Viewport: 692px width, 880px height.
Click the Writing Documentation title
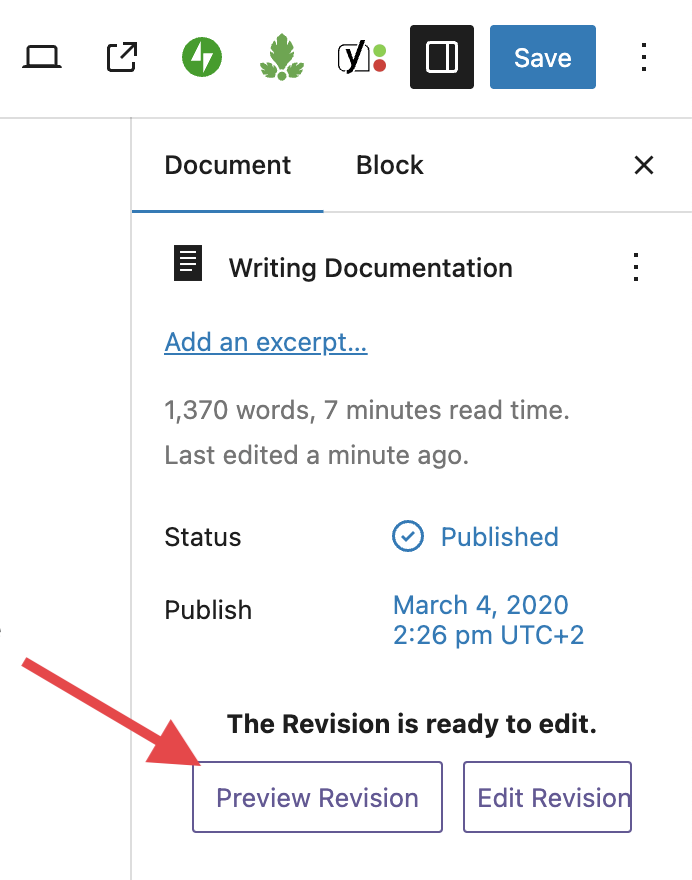tap(370, 268)
